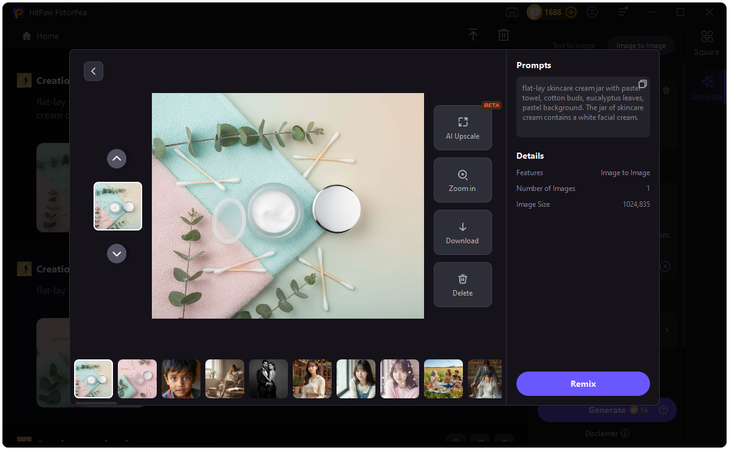This screenshot has width=729, height=450.
Task: Open the black and white couple thumbnail
Action: tap(268, 379)
